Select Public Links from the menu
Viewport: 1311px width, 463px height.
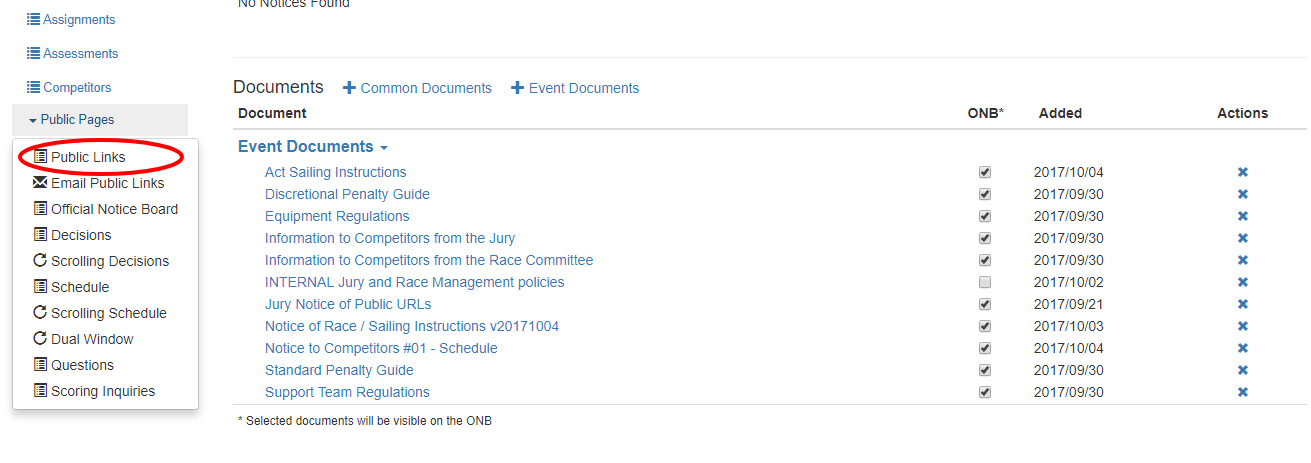point(88,157)
